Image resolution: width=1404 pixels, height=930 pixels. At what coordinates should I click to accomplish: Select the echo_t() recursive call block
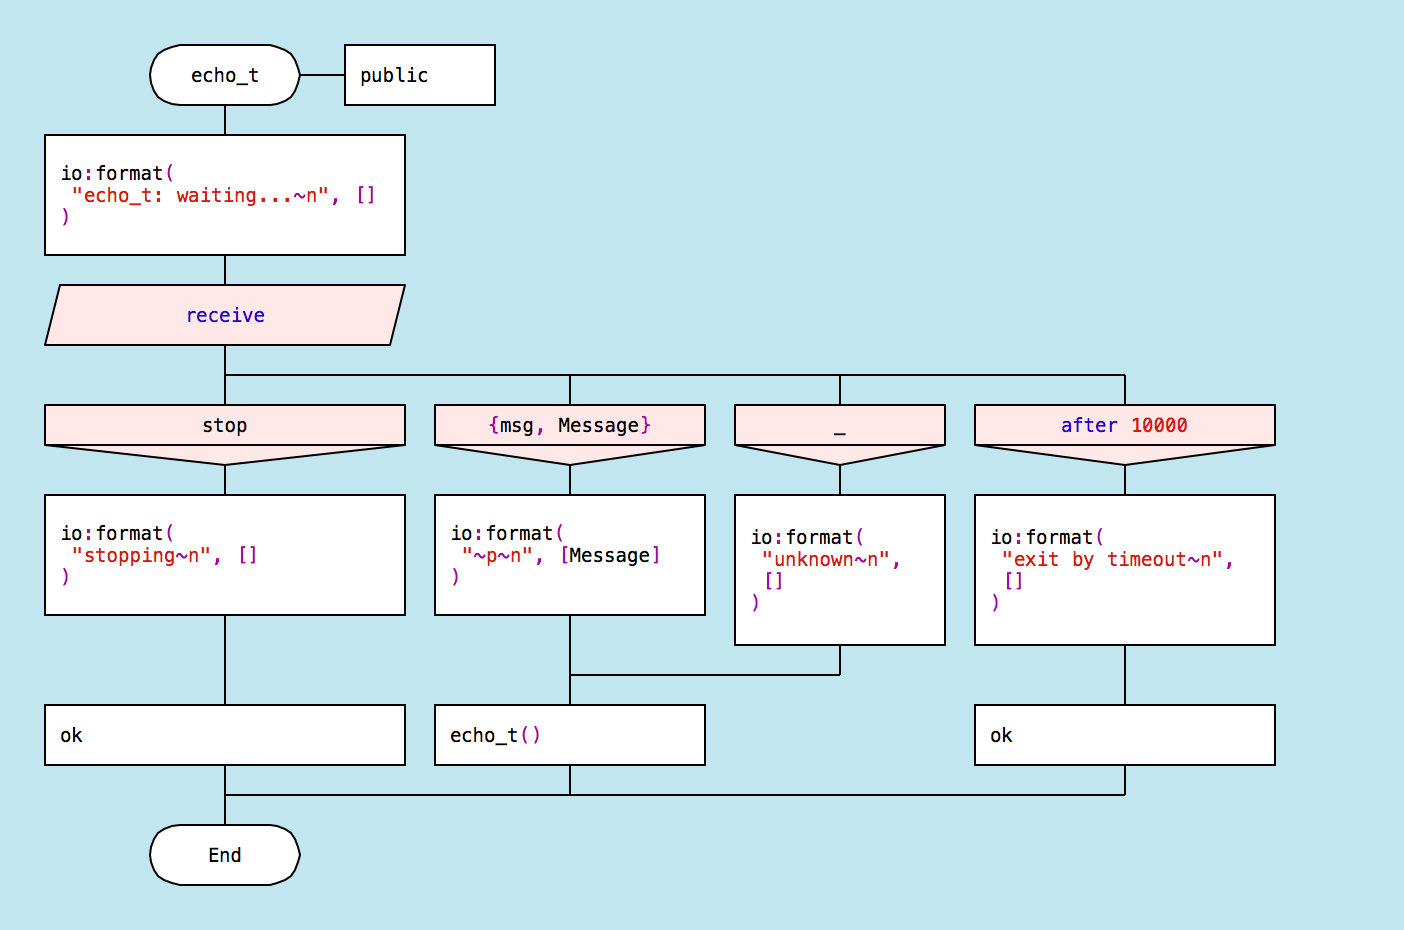click(x=570, y=735)
